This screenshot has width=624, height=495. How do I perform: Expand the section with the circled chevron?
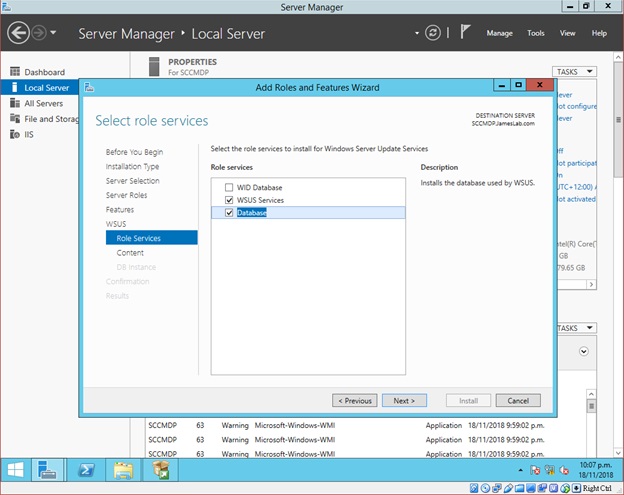point(583,351)
